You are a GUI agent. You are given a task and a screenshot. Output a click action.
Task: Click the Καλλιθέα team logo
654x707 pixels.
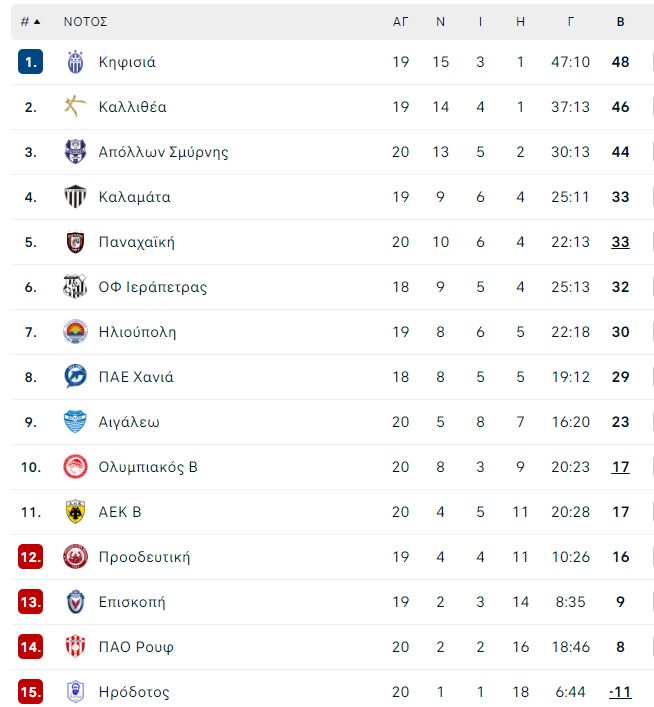75,106
